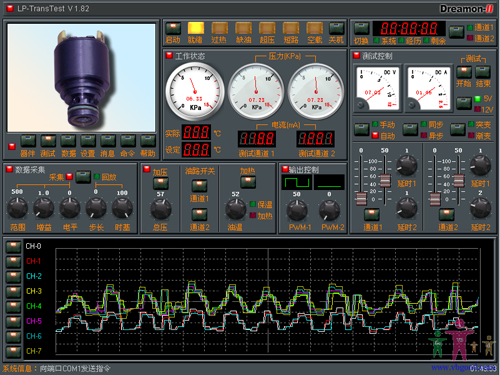The image size is (500, 375).
Task: Toggle the 油路开关 通道2 button
Action: coord(199,215)
